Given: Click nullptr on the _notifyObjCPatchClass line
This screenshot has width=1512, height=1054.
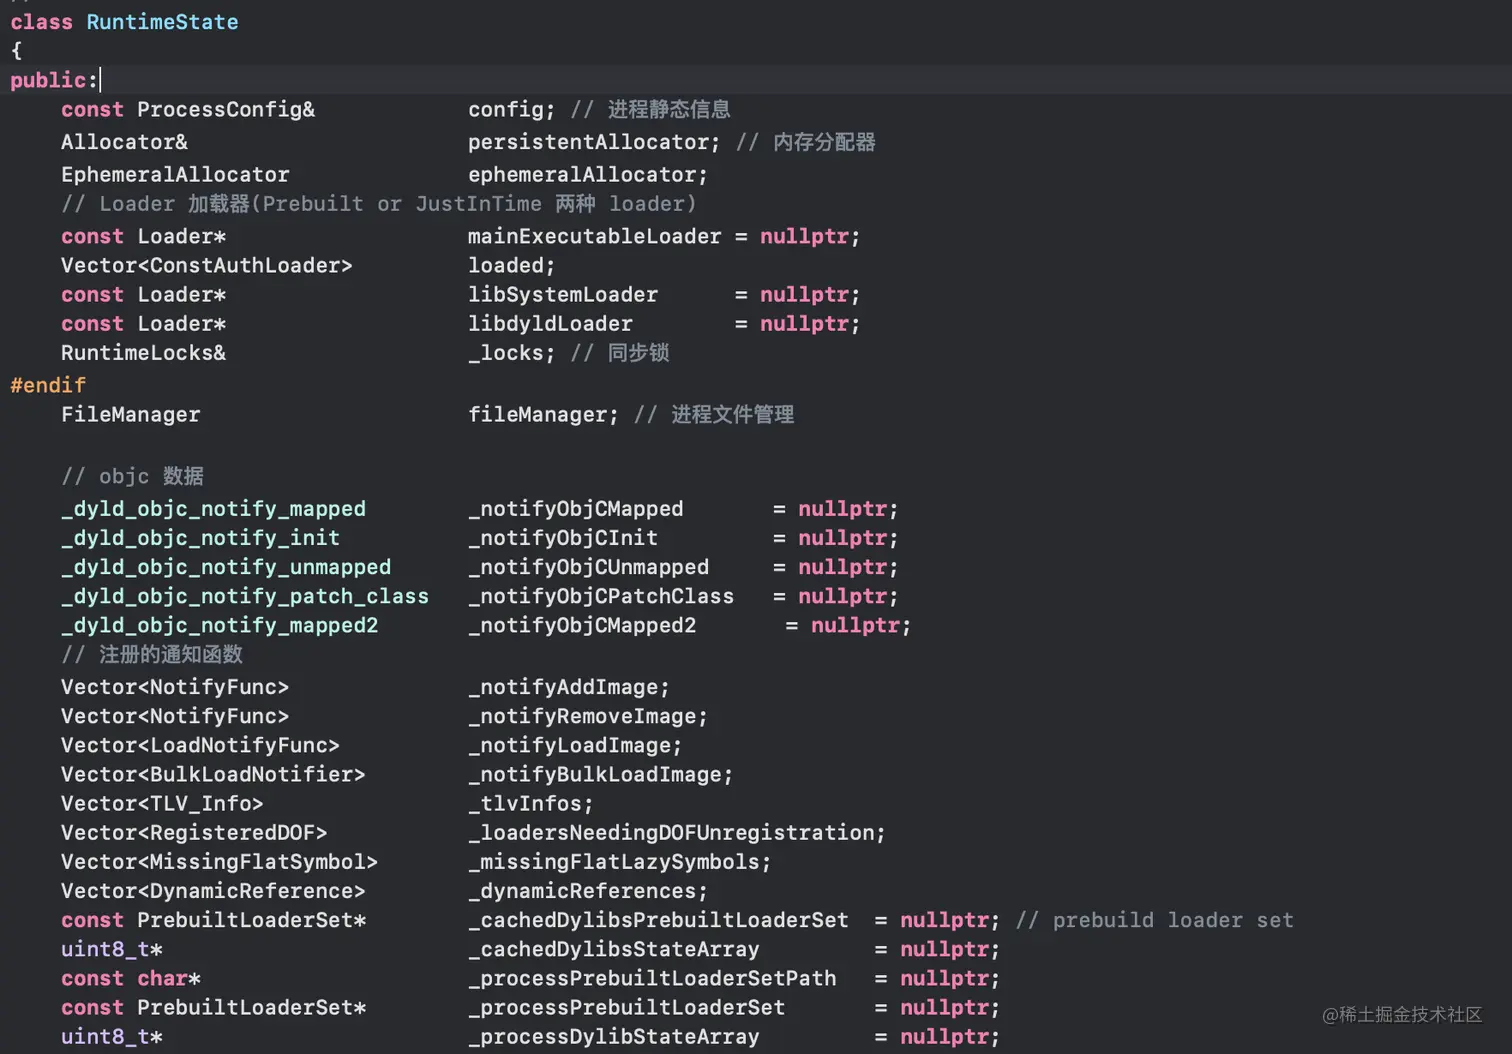Looking at the screenshot, I should 843,596.
